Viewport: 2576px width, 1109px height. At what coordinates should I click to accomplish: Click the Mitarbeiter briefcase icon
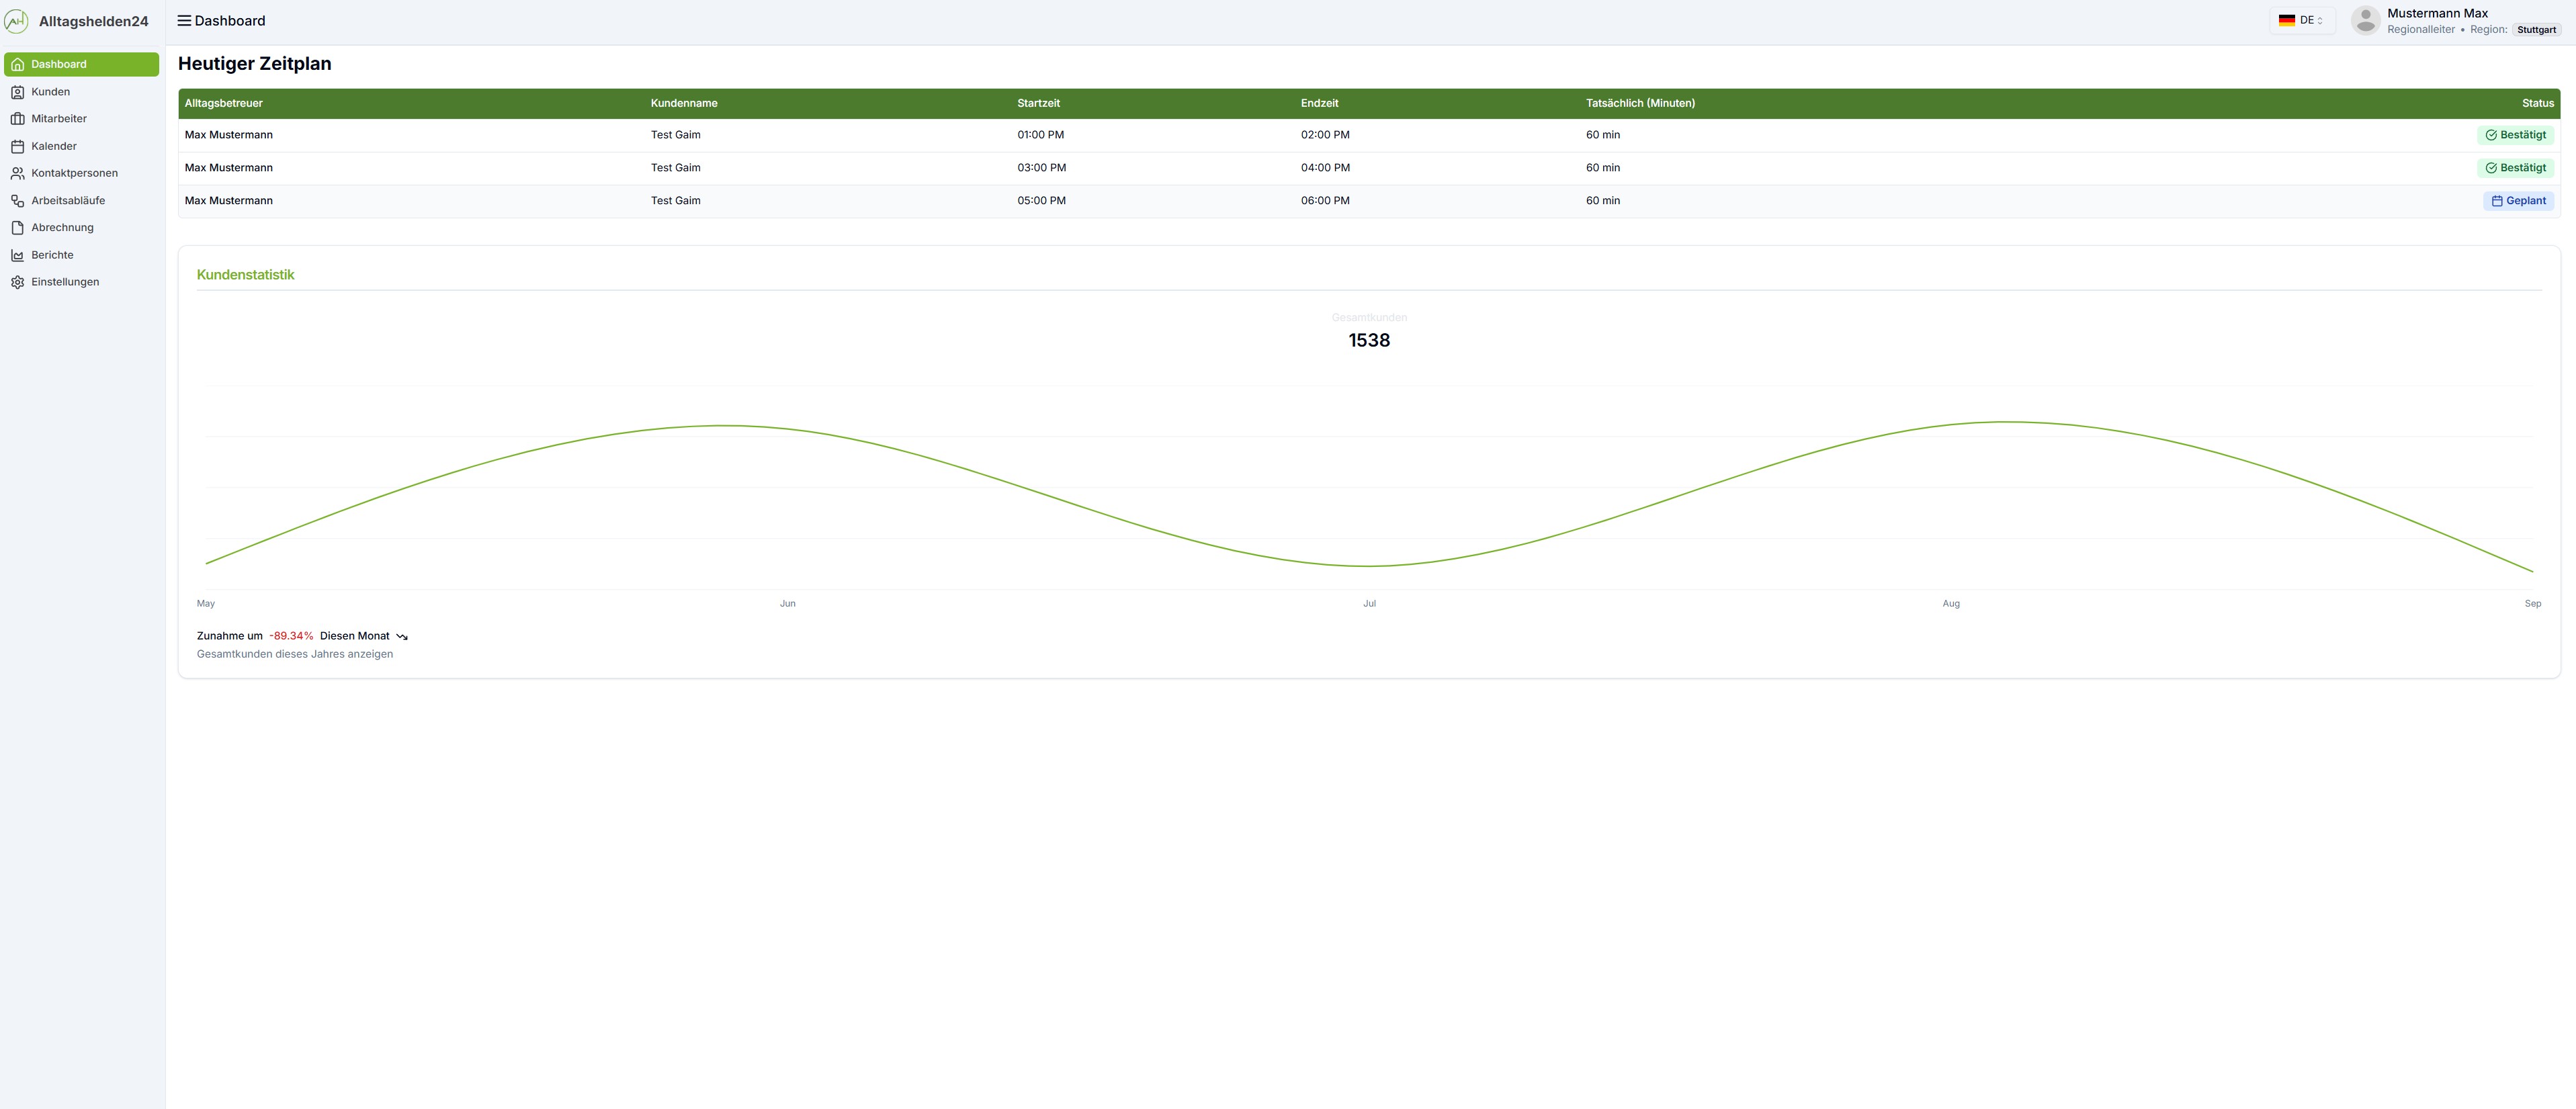click(17, 119)
